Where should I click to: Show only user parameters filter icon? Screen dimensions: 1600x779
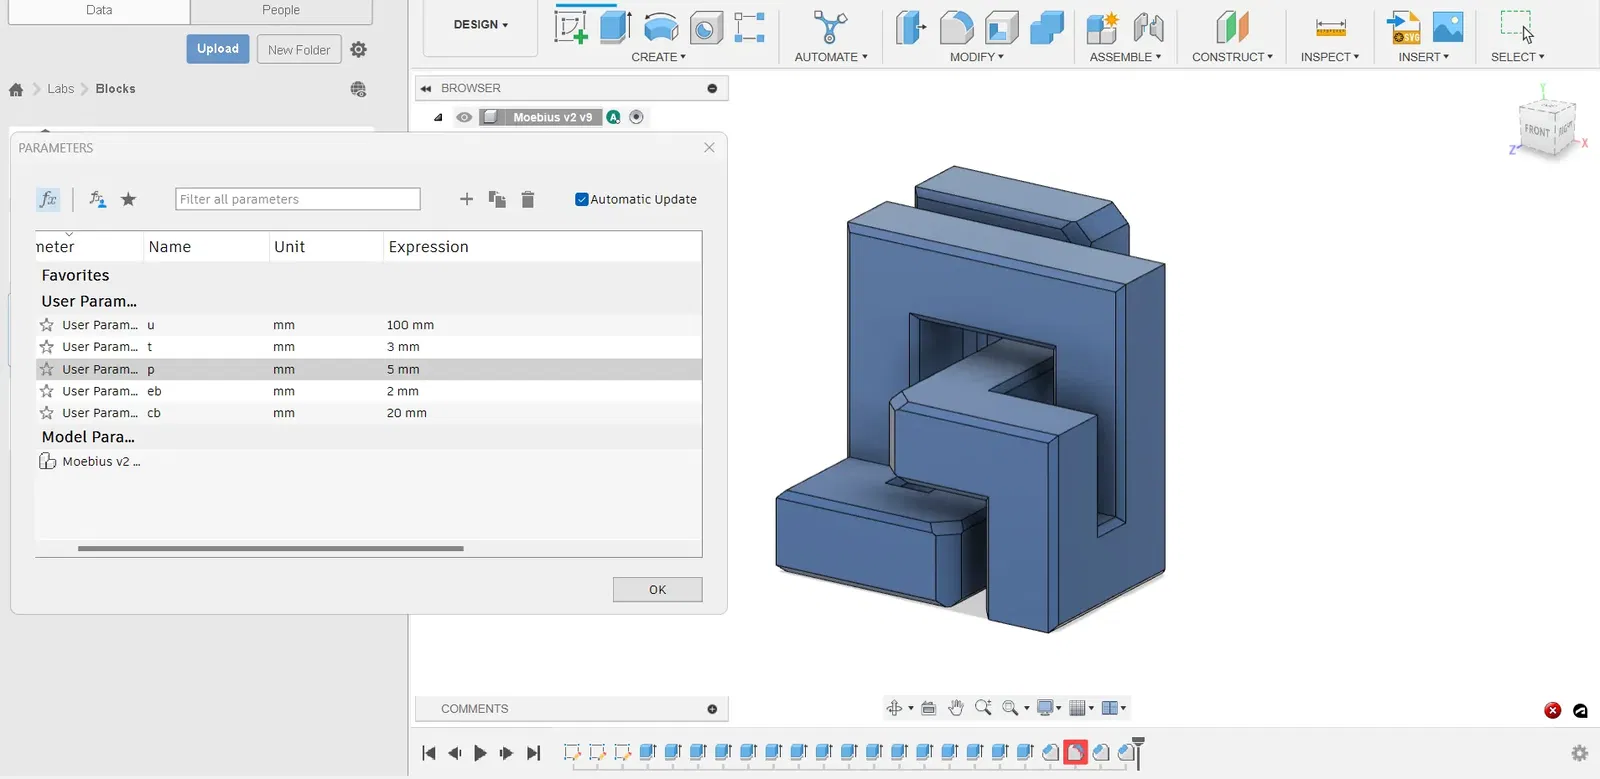97,199
